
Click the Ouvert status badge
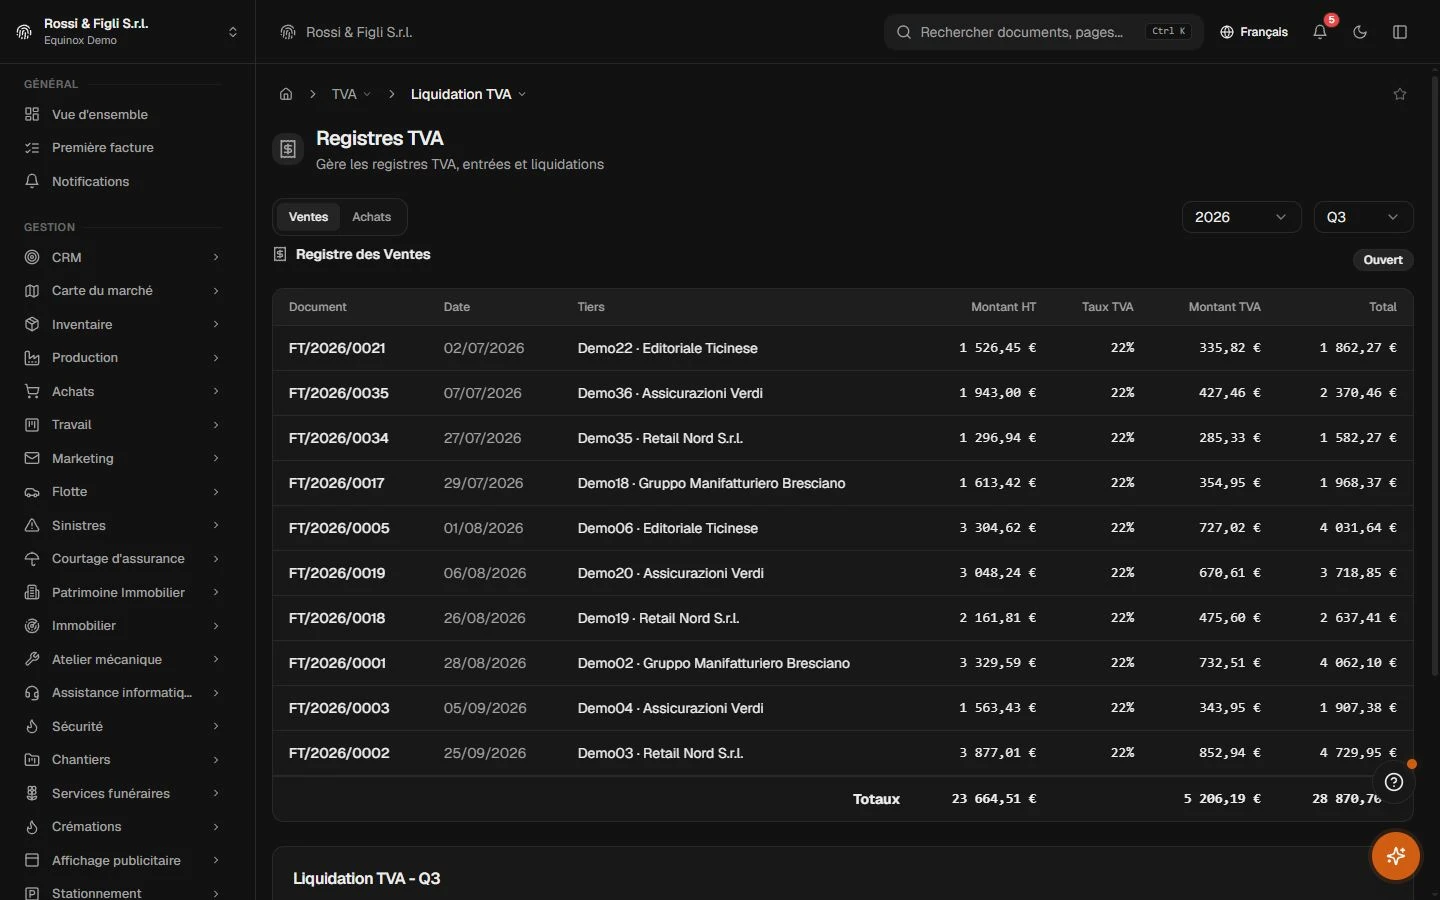click(1383, 260)
